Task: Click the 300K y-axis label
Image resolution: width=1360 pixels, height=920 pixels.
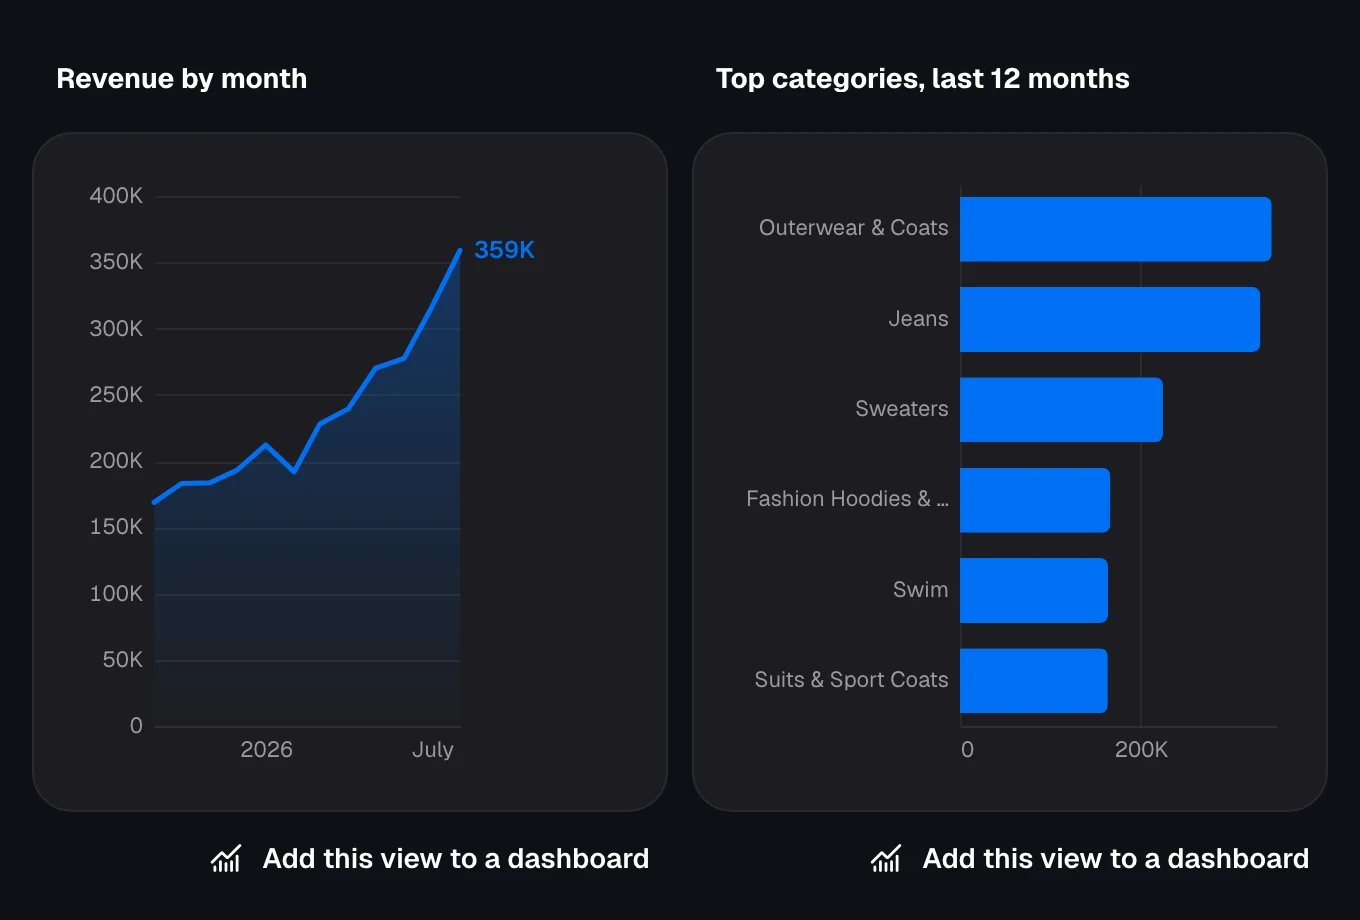Action: [116, 329]
